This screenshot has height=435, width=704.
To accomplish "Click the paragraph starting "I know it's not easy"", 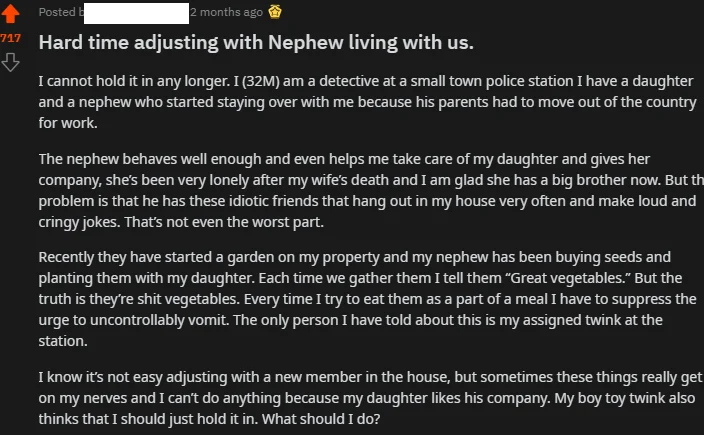I will coord(350,397).
